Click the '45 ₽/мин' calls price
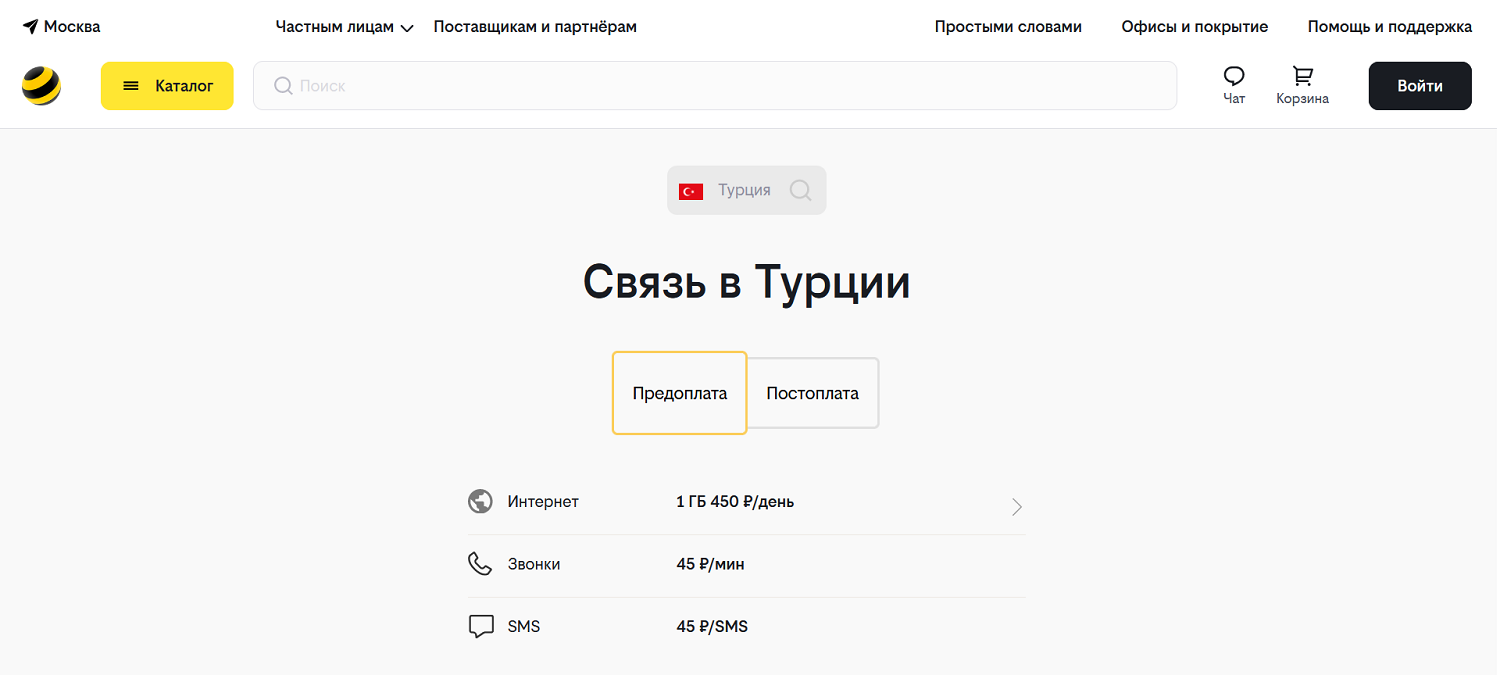Screen dimensions: 1500x675 [x=710, y=565]
